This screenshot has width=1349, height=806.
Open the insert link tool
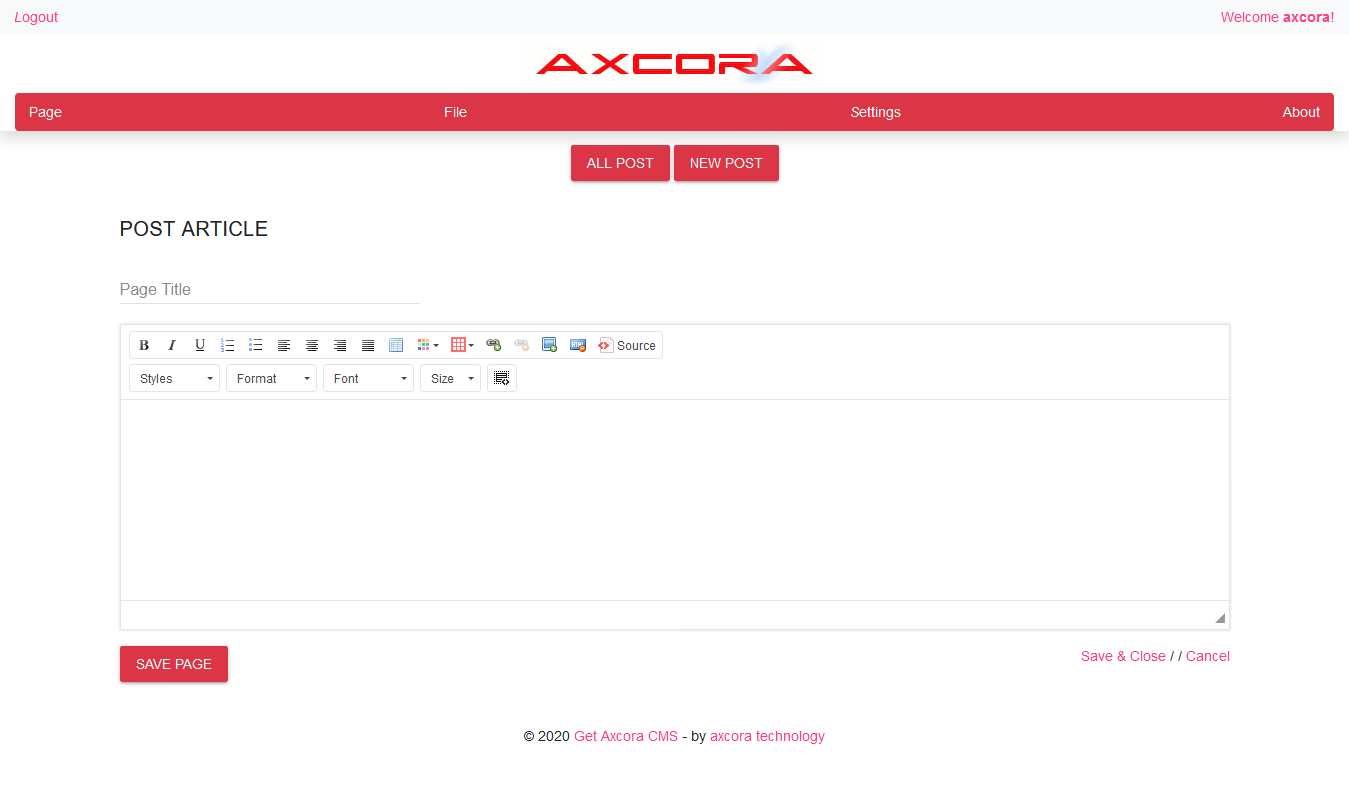click(493, 345)
